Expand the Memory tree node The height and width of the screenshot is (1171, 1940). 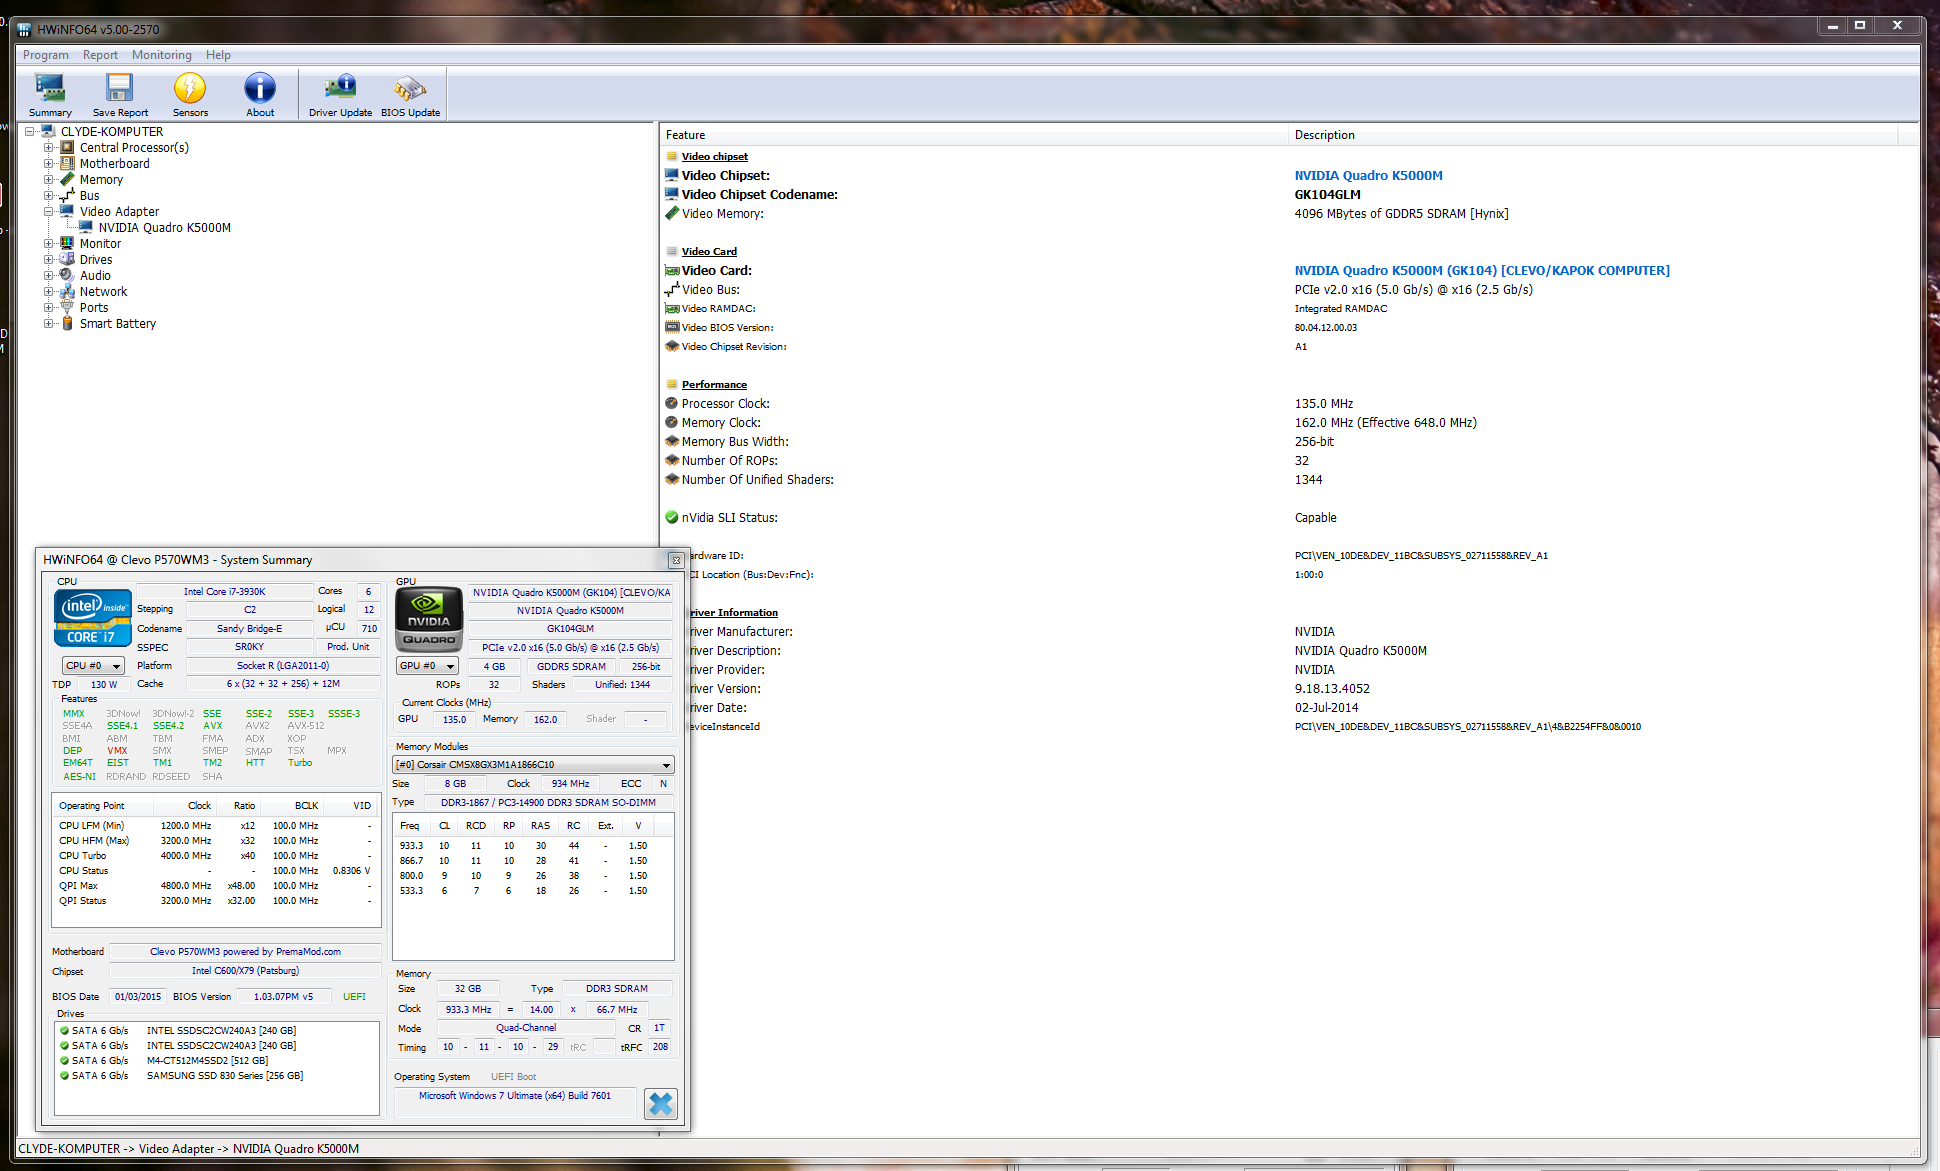pos(48,179)
